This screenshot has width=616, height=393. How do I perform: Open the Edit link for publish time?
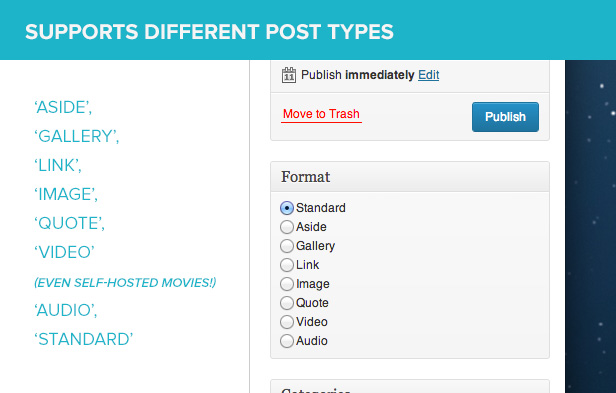pos(429,75)
